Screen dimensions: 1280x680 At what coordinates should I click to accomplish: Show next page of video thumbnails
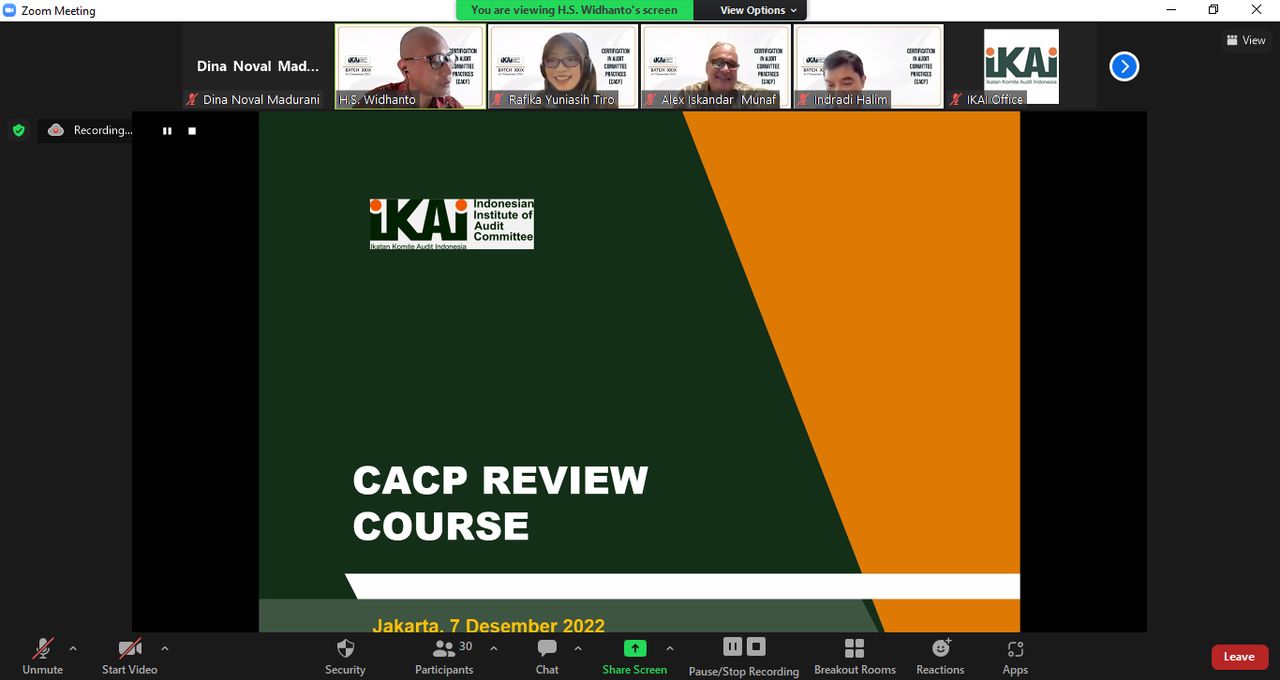[x=1124, y=67]
